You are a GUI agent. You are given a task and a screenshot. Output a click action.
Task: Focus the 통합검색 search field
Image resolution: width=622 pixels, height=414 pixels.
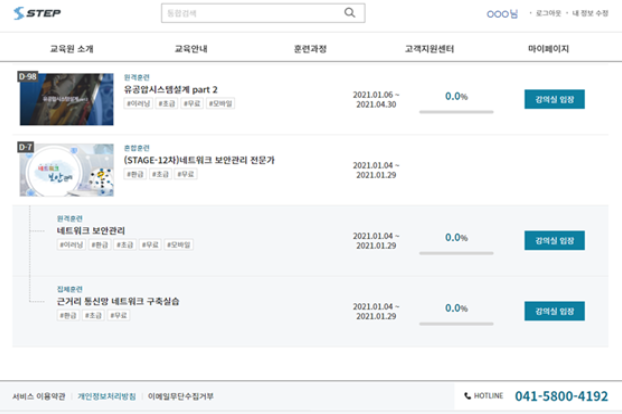click(x=263, y=13)
